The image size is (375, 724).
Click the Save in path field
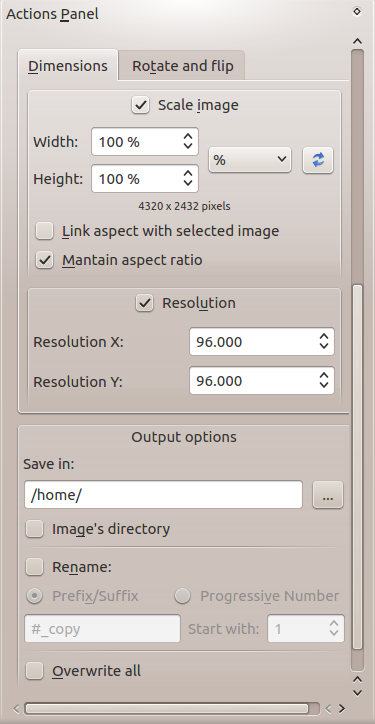(163, 495)
